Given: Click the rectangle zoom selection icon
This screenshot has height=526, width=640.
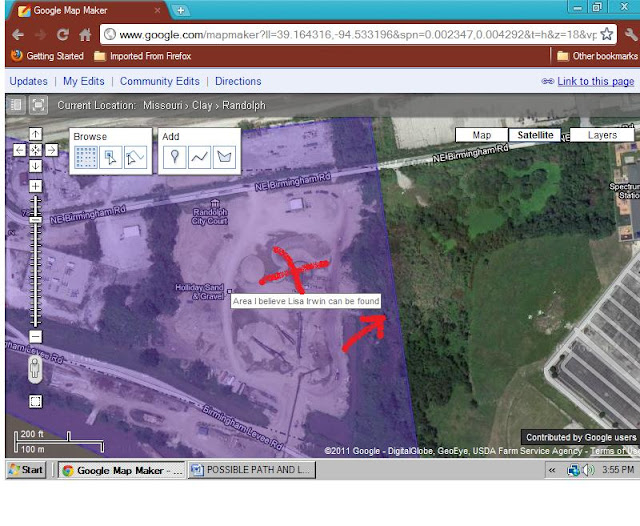Looking at the screenshot, I should point(36,402).
